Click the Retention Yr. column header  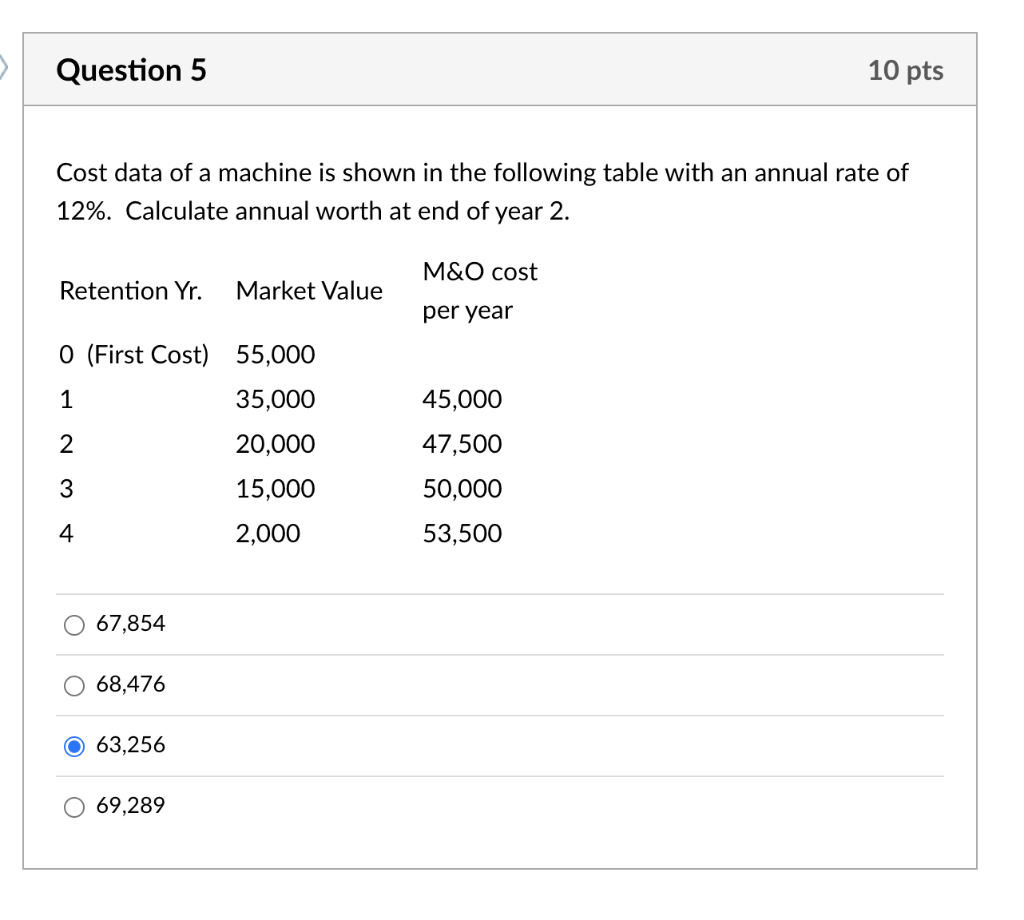130,291
